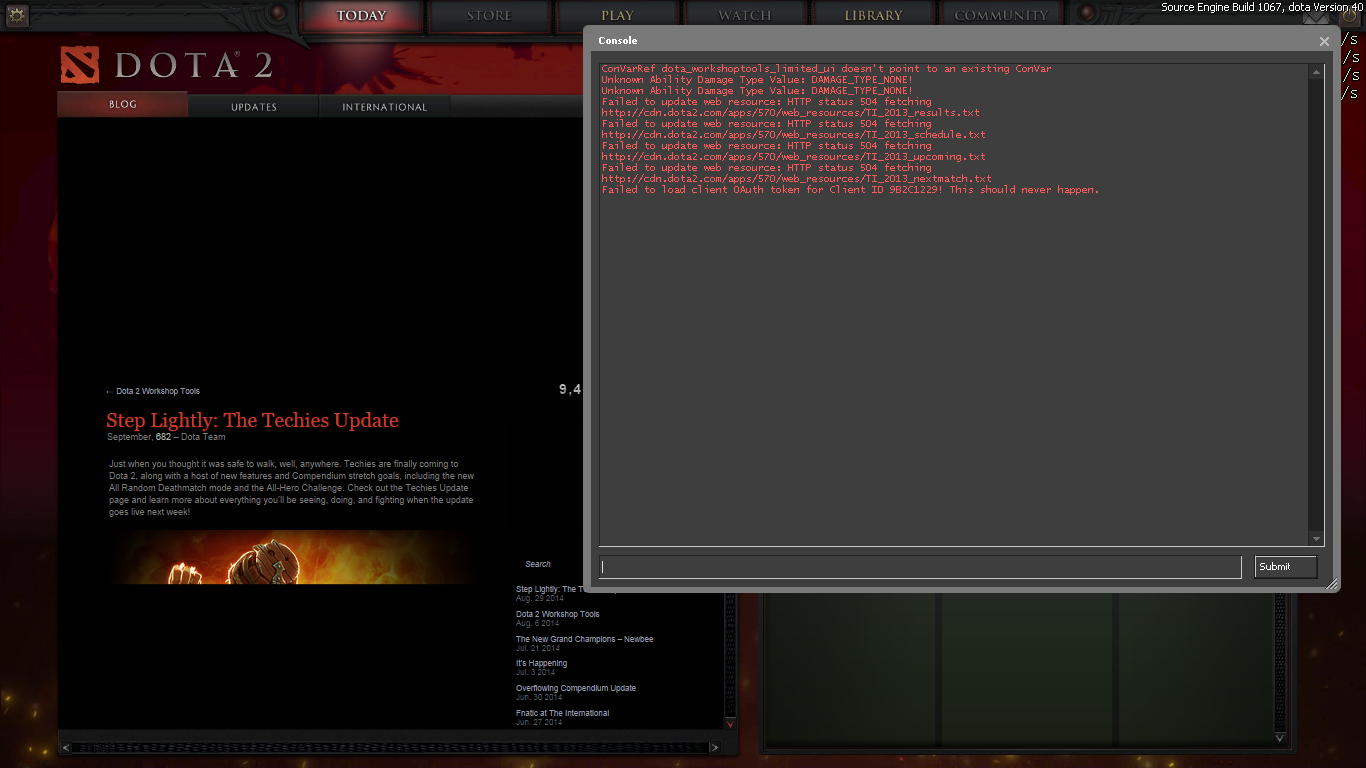Open the Community tab
Viewport: 1366px width, 768px height.
coord(1001,16)
